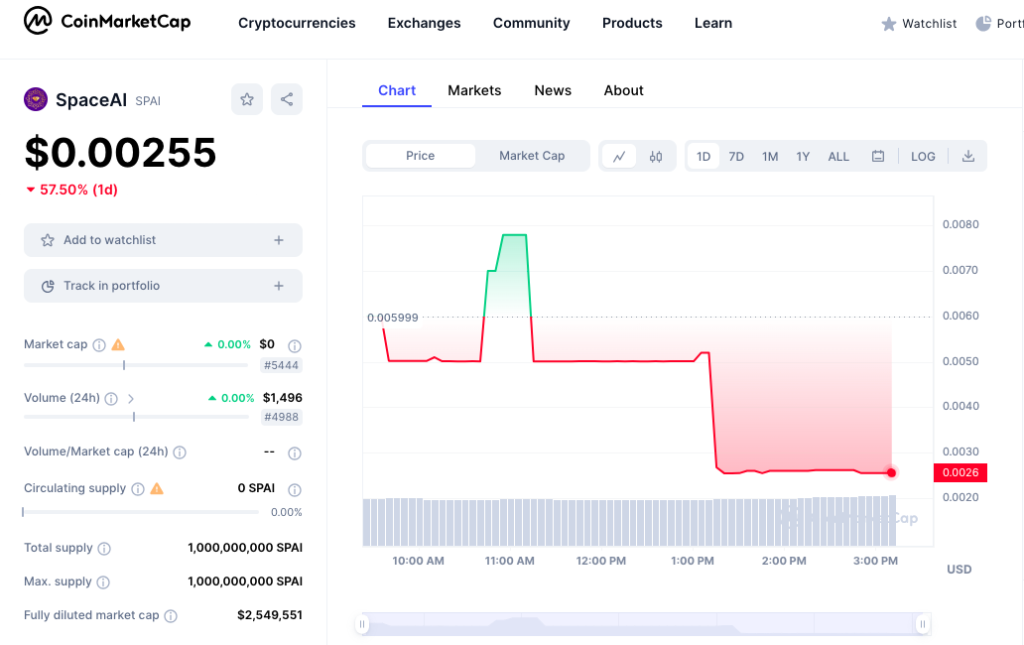The height and width of the screenshot is (645, 1024).
Task: Select the line chart icon
Action: point(621,156)
